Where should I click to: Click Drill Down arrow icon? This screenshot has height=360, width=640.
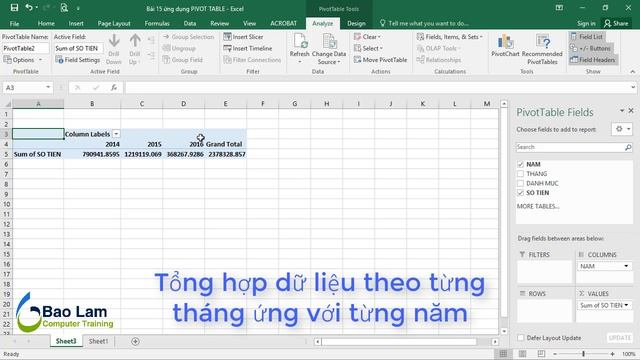pyautogui.click(x=114, y=41)
